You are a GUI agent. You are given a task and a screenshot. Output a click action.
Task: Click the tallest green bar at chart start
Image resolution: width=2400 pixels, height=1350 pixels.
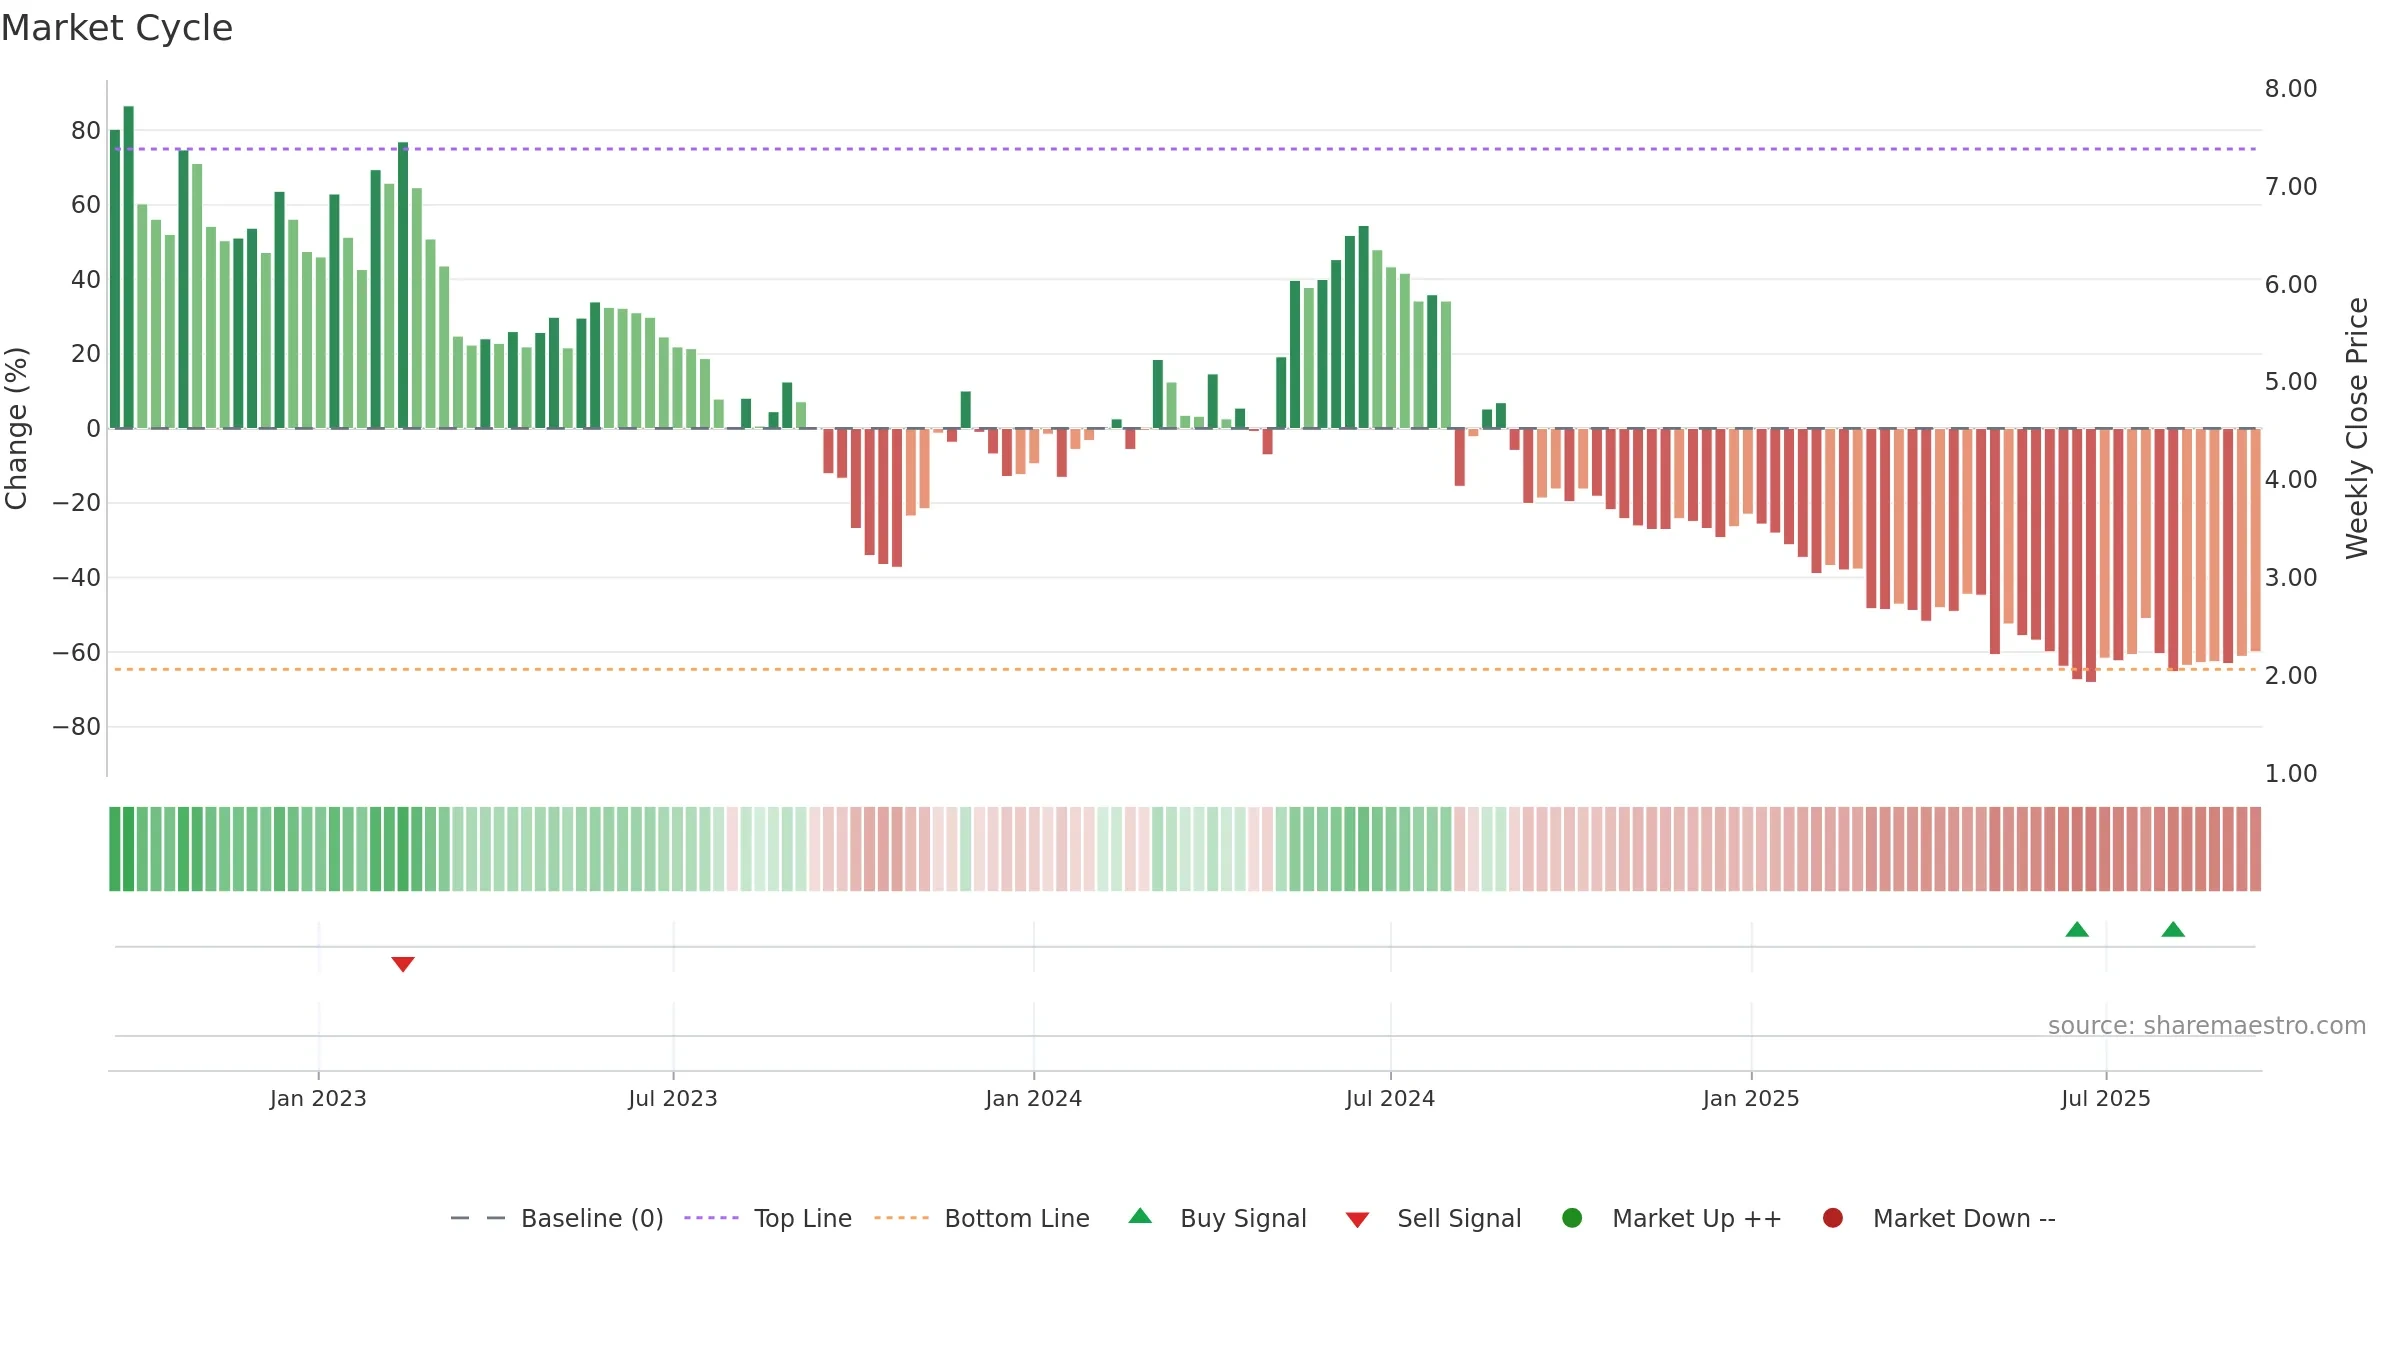click(x=128, y=267)
